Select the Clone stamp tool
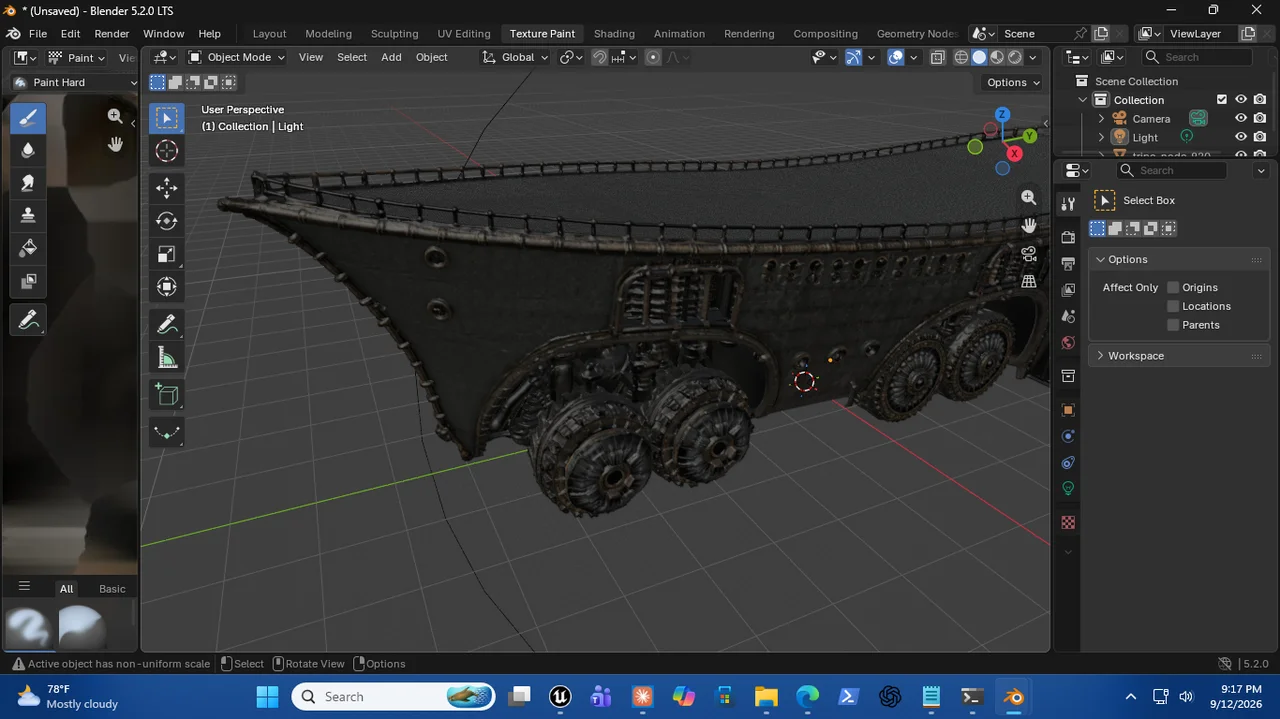This screenshot has width=1280, height=719. click(x=28, y=215)
